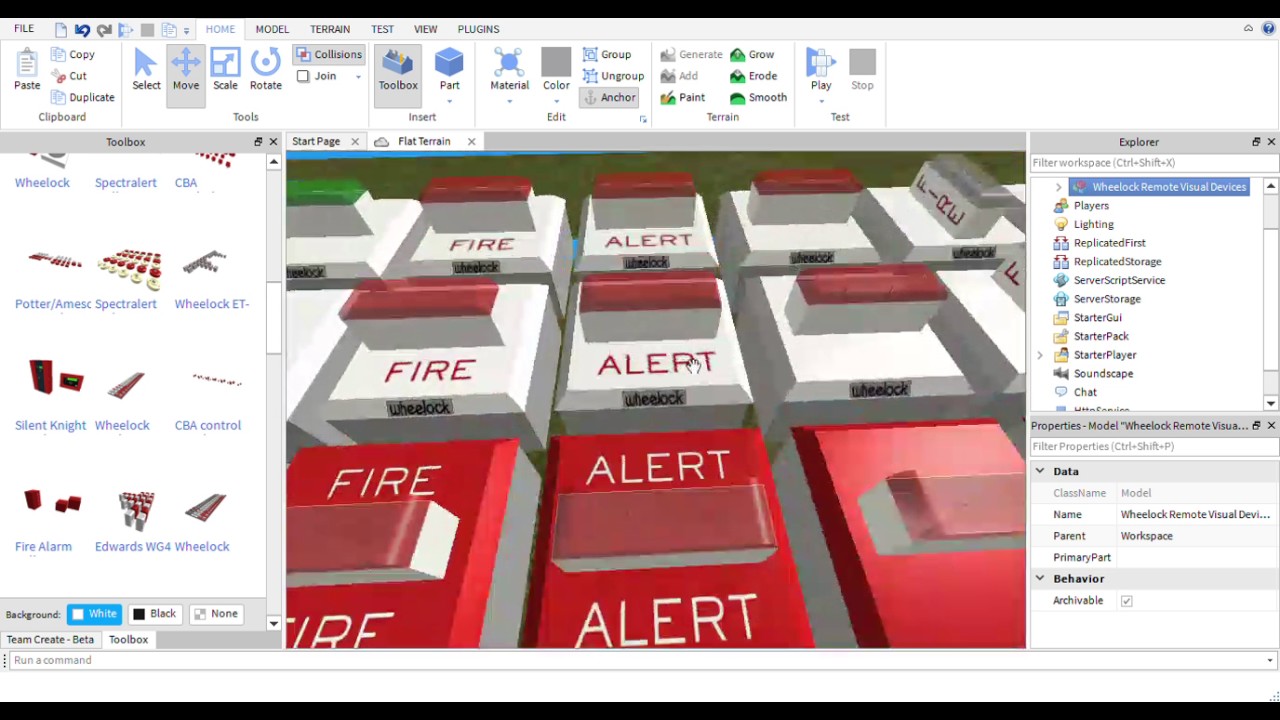Open the command bar history dropdown
1280x720 pixels.
click(1269, 661)
